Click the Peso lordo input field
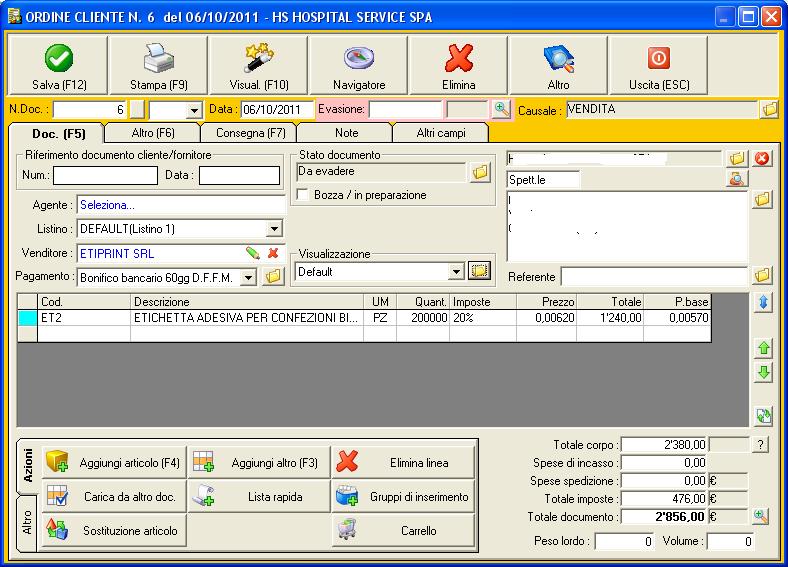788x567 pixels. pos(624,541)
